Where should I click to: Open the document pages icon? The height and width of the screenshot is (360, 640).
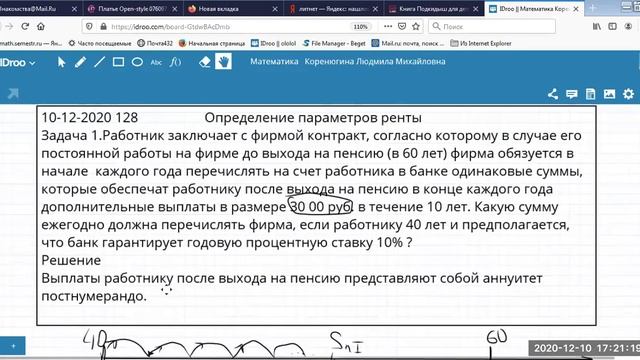tap(590, 94)
